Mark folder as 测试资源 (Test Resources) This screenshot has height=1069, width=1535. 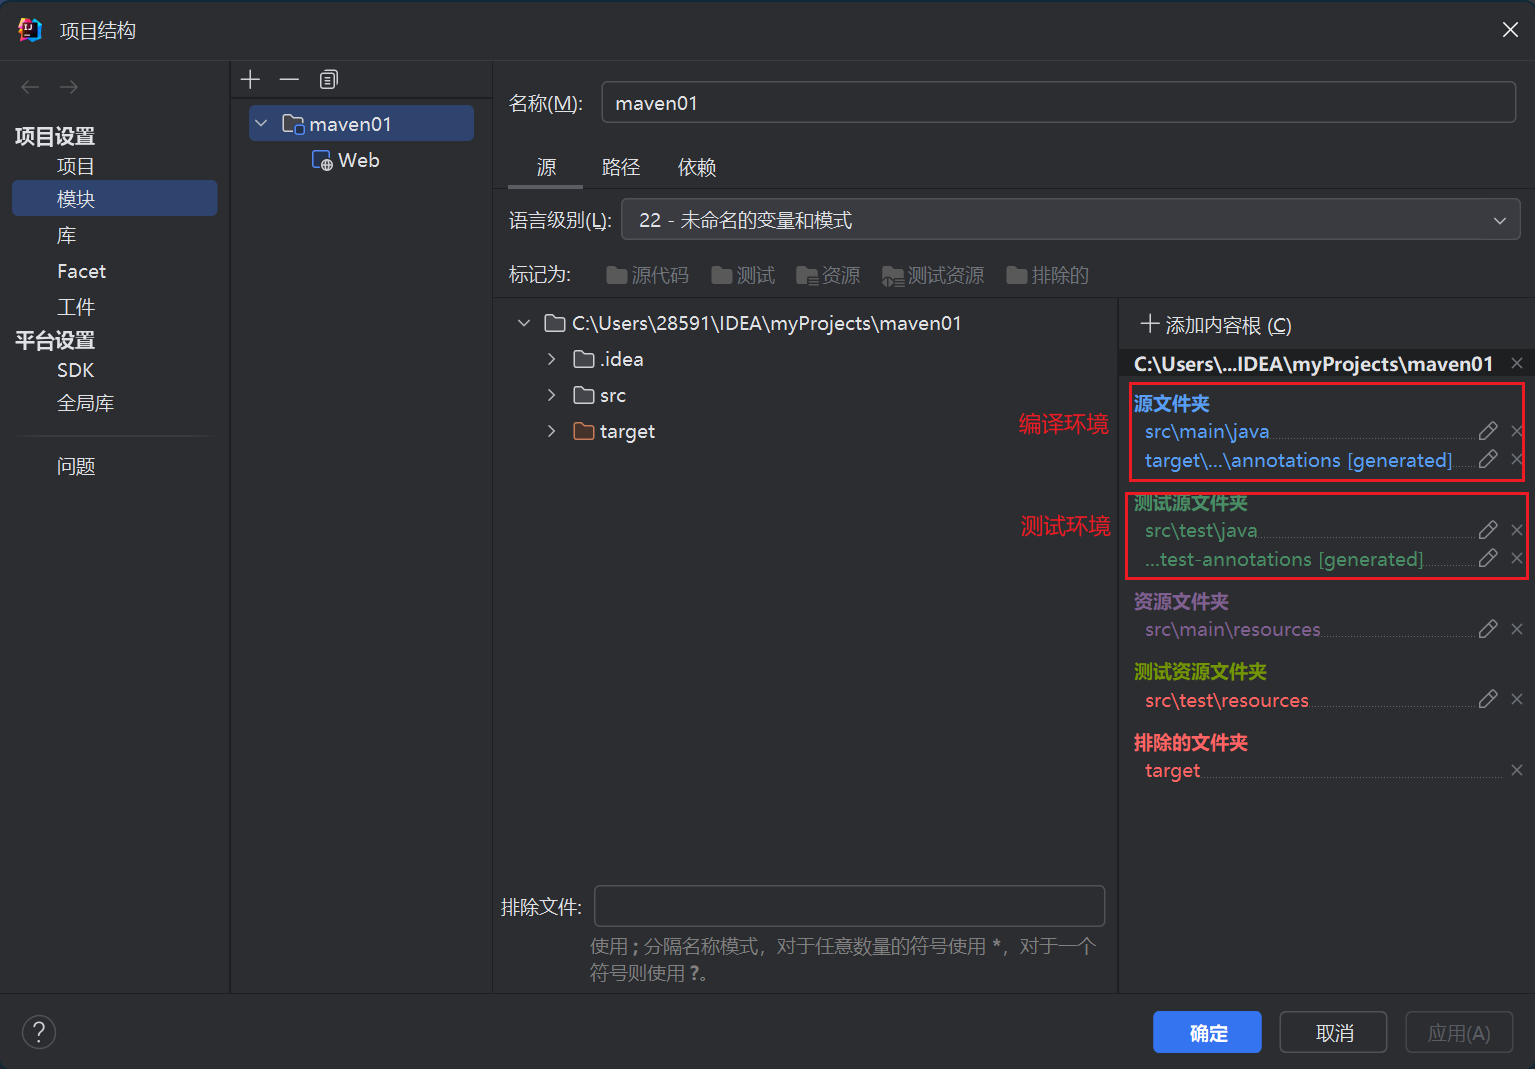(x=933, y=275)
